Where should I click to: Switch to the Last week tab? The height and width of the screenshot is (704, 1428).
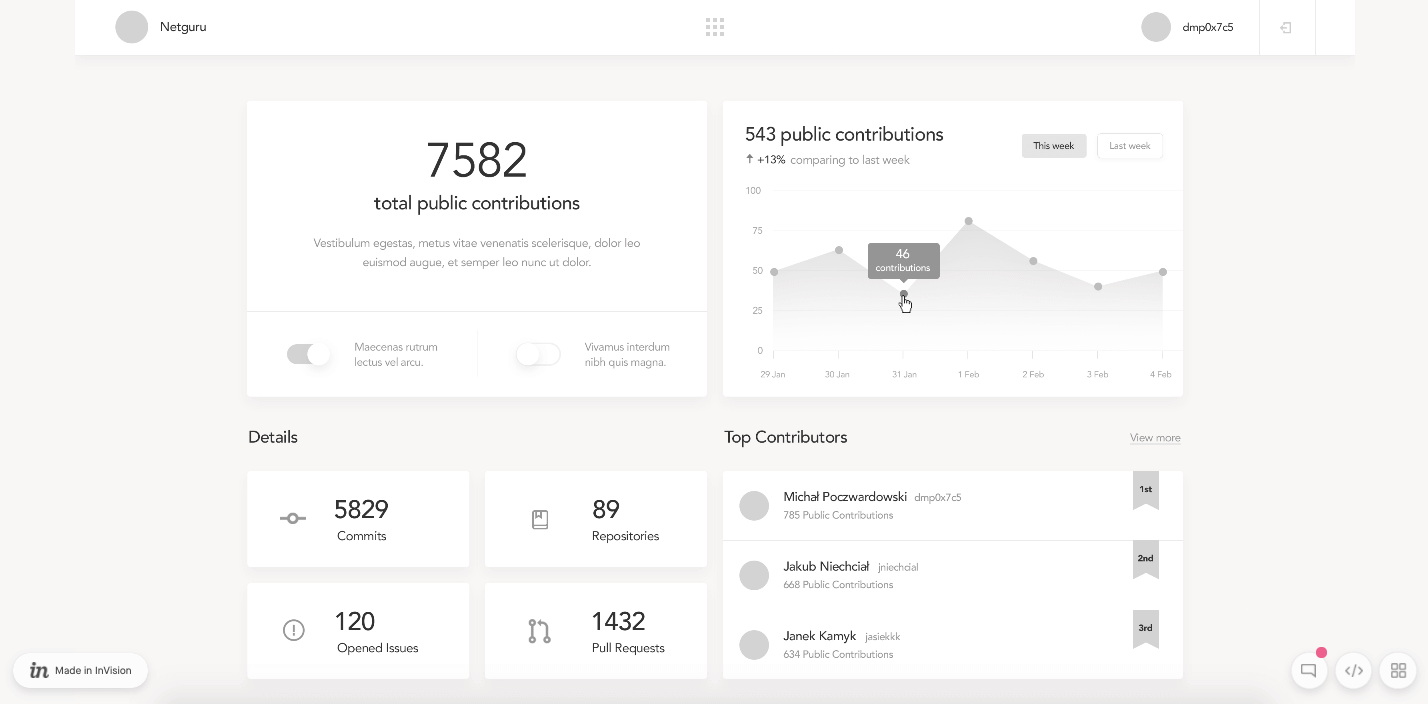pos(1129,146)
